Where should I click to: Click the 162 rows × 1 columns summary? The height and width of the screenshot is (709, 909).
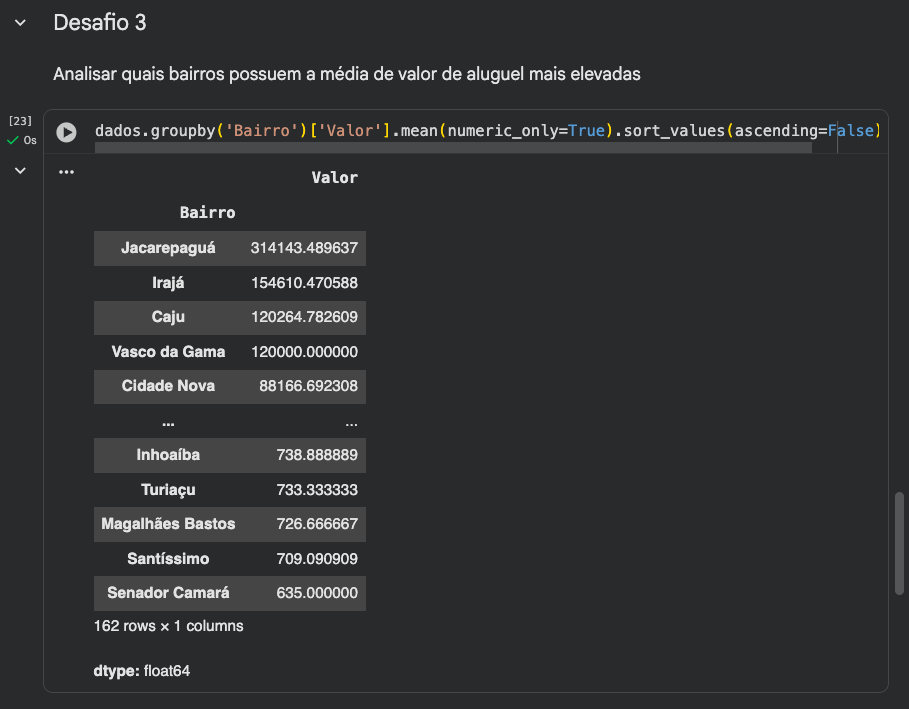(x=168, y=626)
